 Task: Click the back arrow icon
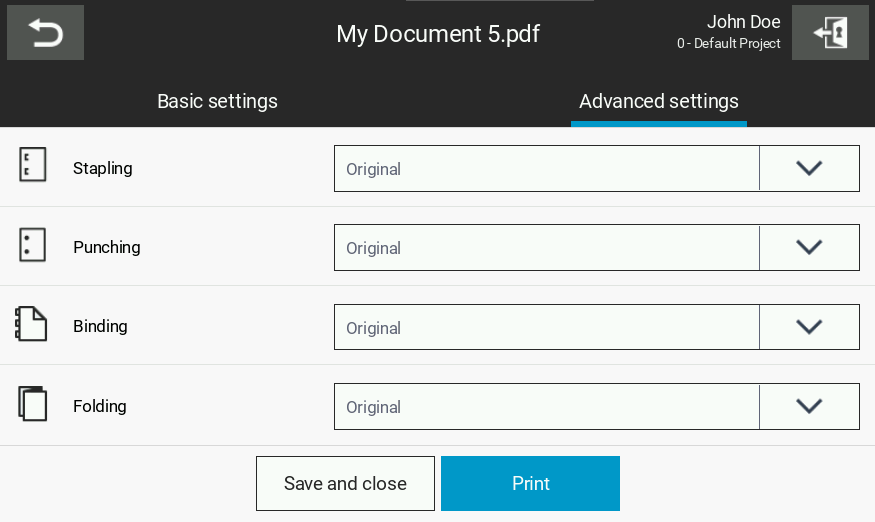[45, 34]
